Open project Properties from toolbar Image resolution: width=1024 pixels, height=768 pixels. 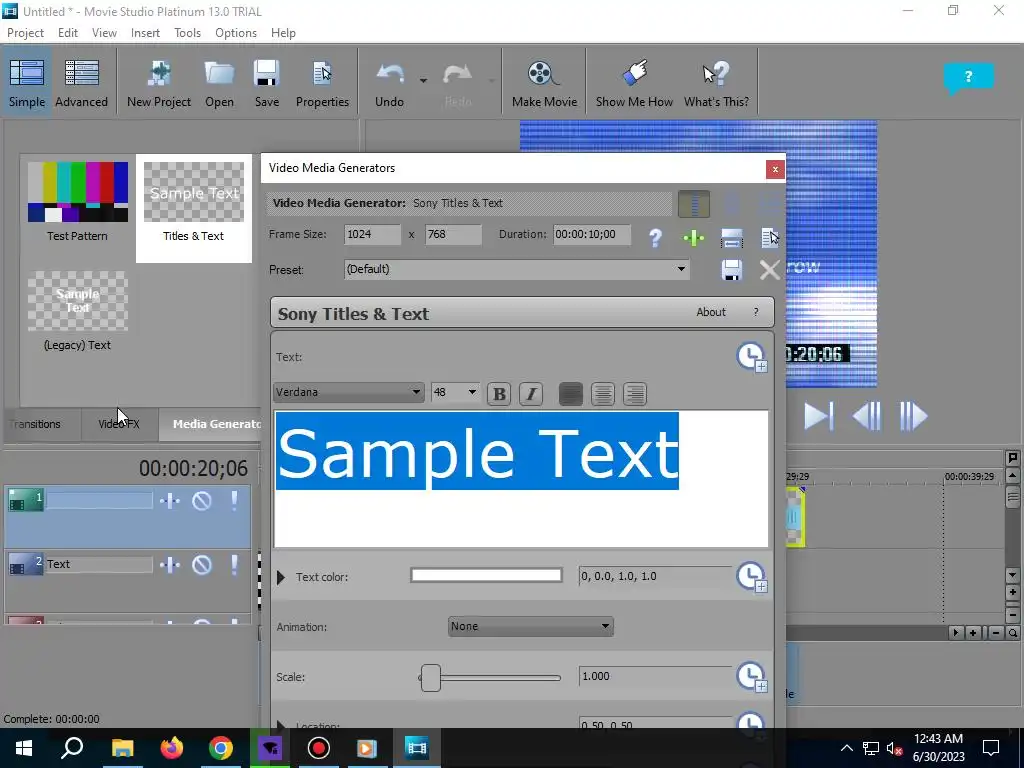pos(322,83)
